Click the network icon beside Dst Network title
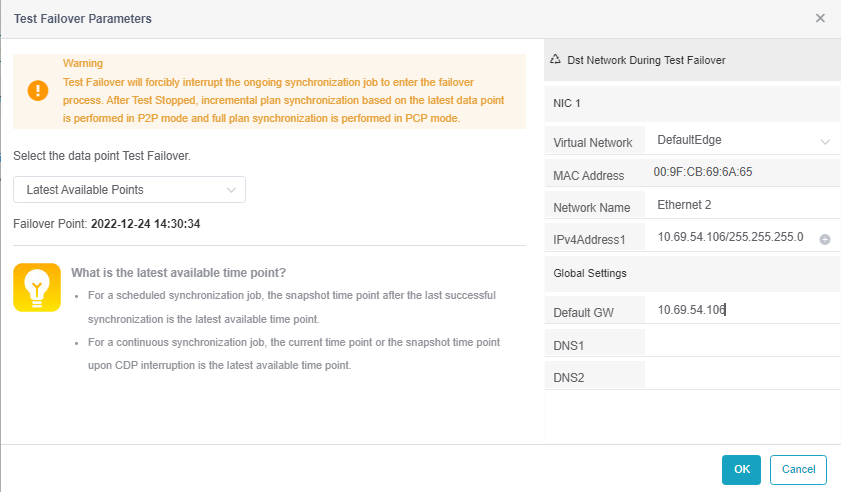The image size is (841, 492). click(x=555, y=60)
